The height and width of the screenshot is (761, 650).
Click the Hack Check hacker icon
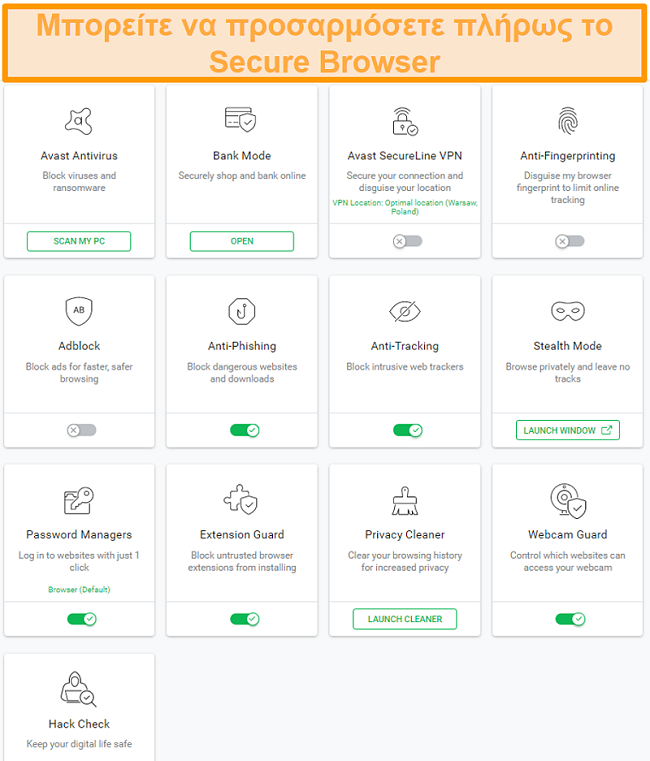click(79, 689)
